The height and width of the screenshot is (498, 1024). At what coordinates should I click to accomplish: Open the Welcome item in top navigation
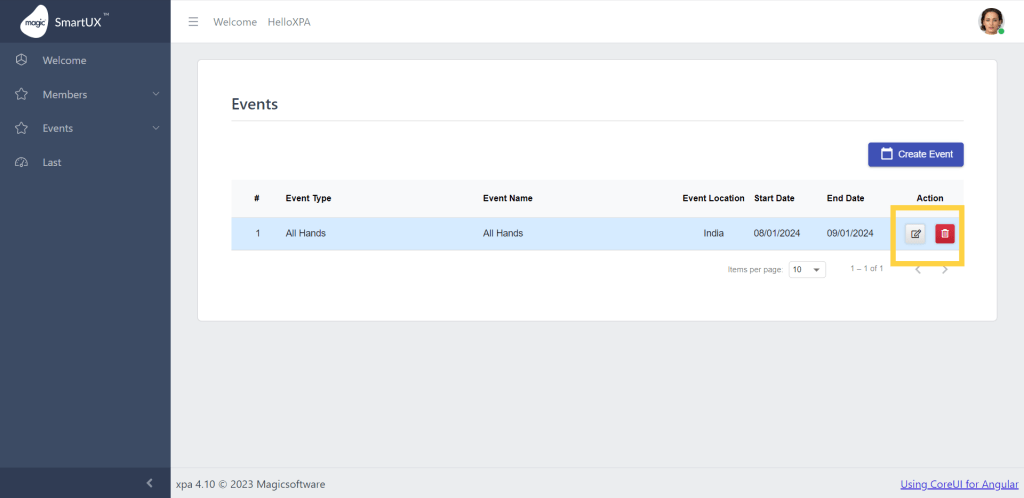tap(235, 22)
